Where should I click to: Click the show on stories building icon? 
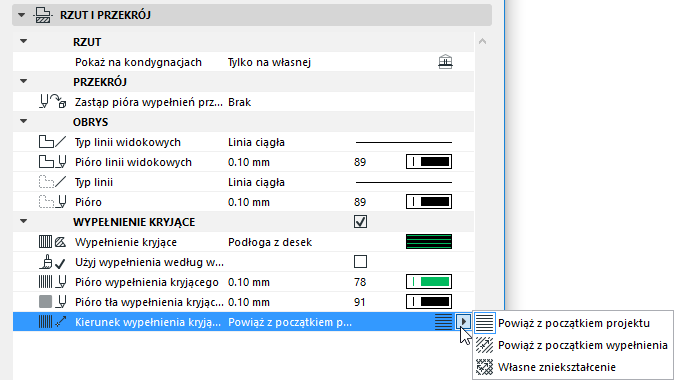click(x=445, y=62)
